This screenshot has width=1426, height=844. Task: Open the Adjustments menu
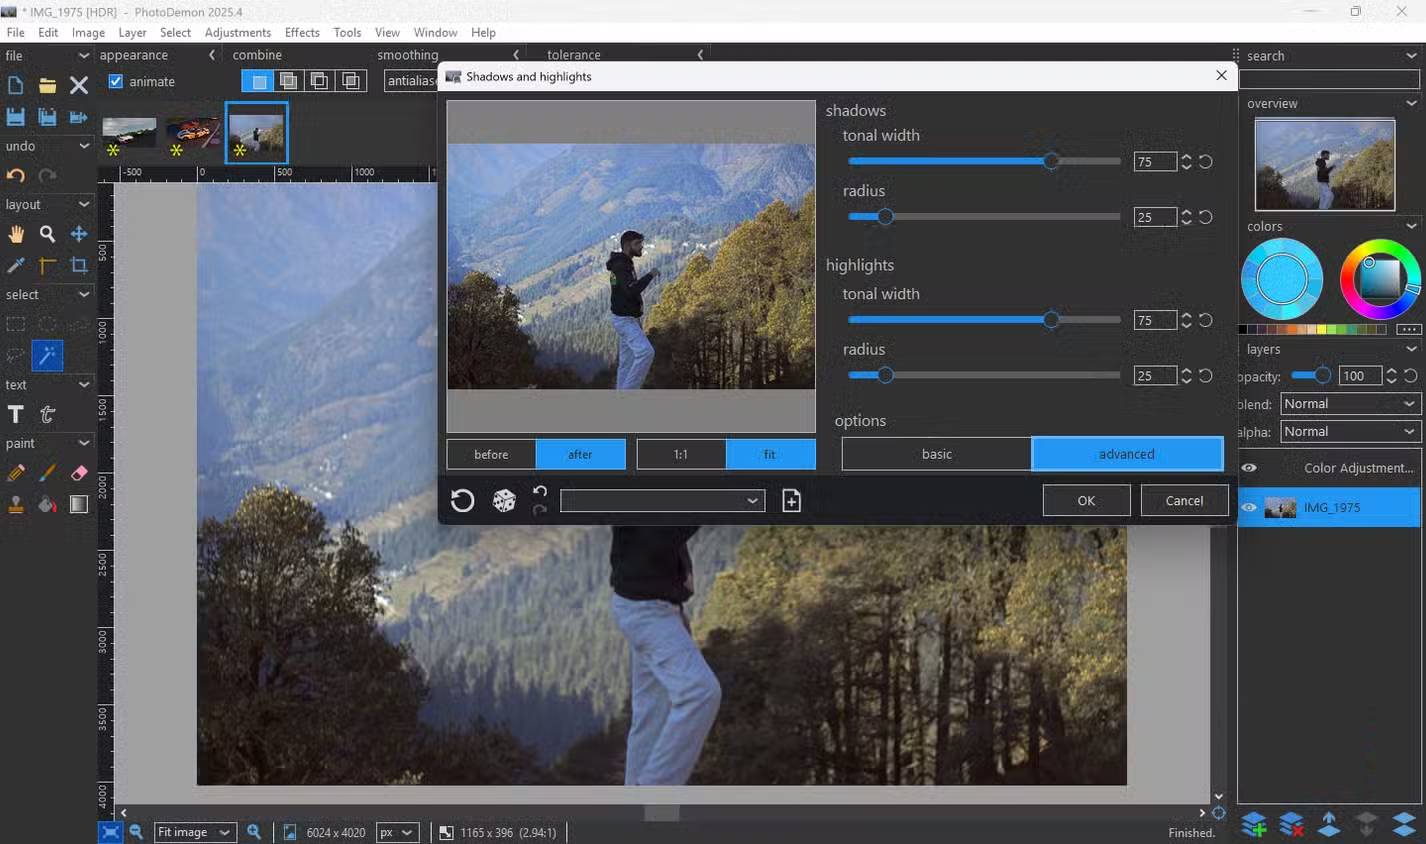coord(237,32)
